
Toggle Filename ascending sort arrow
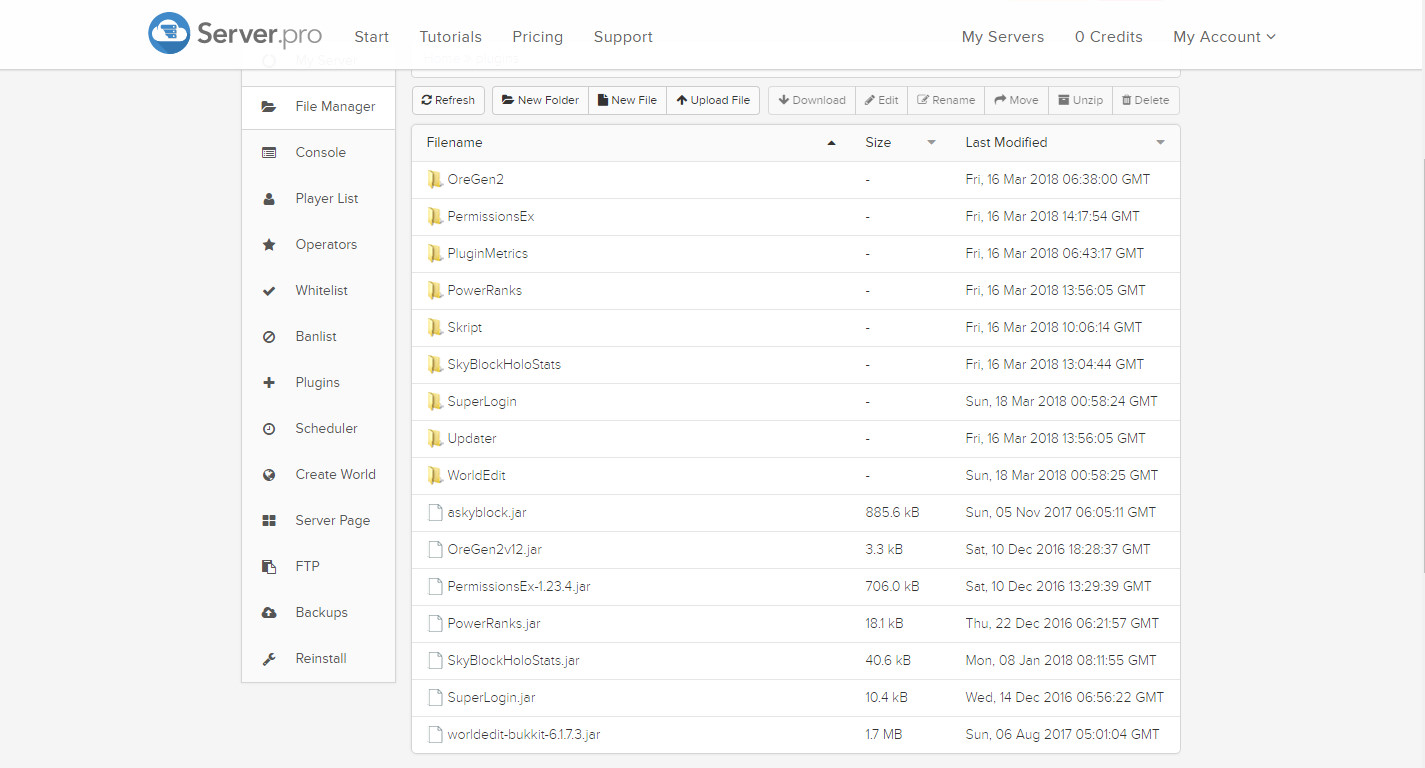click(831, 143)
